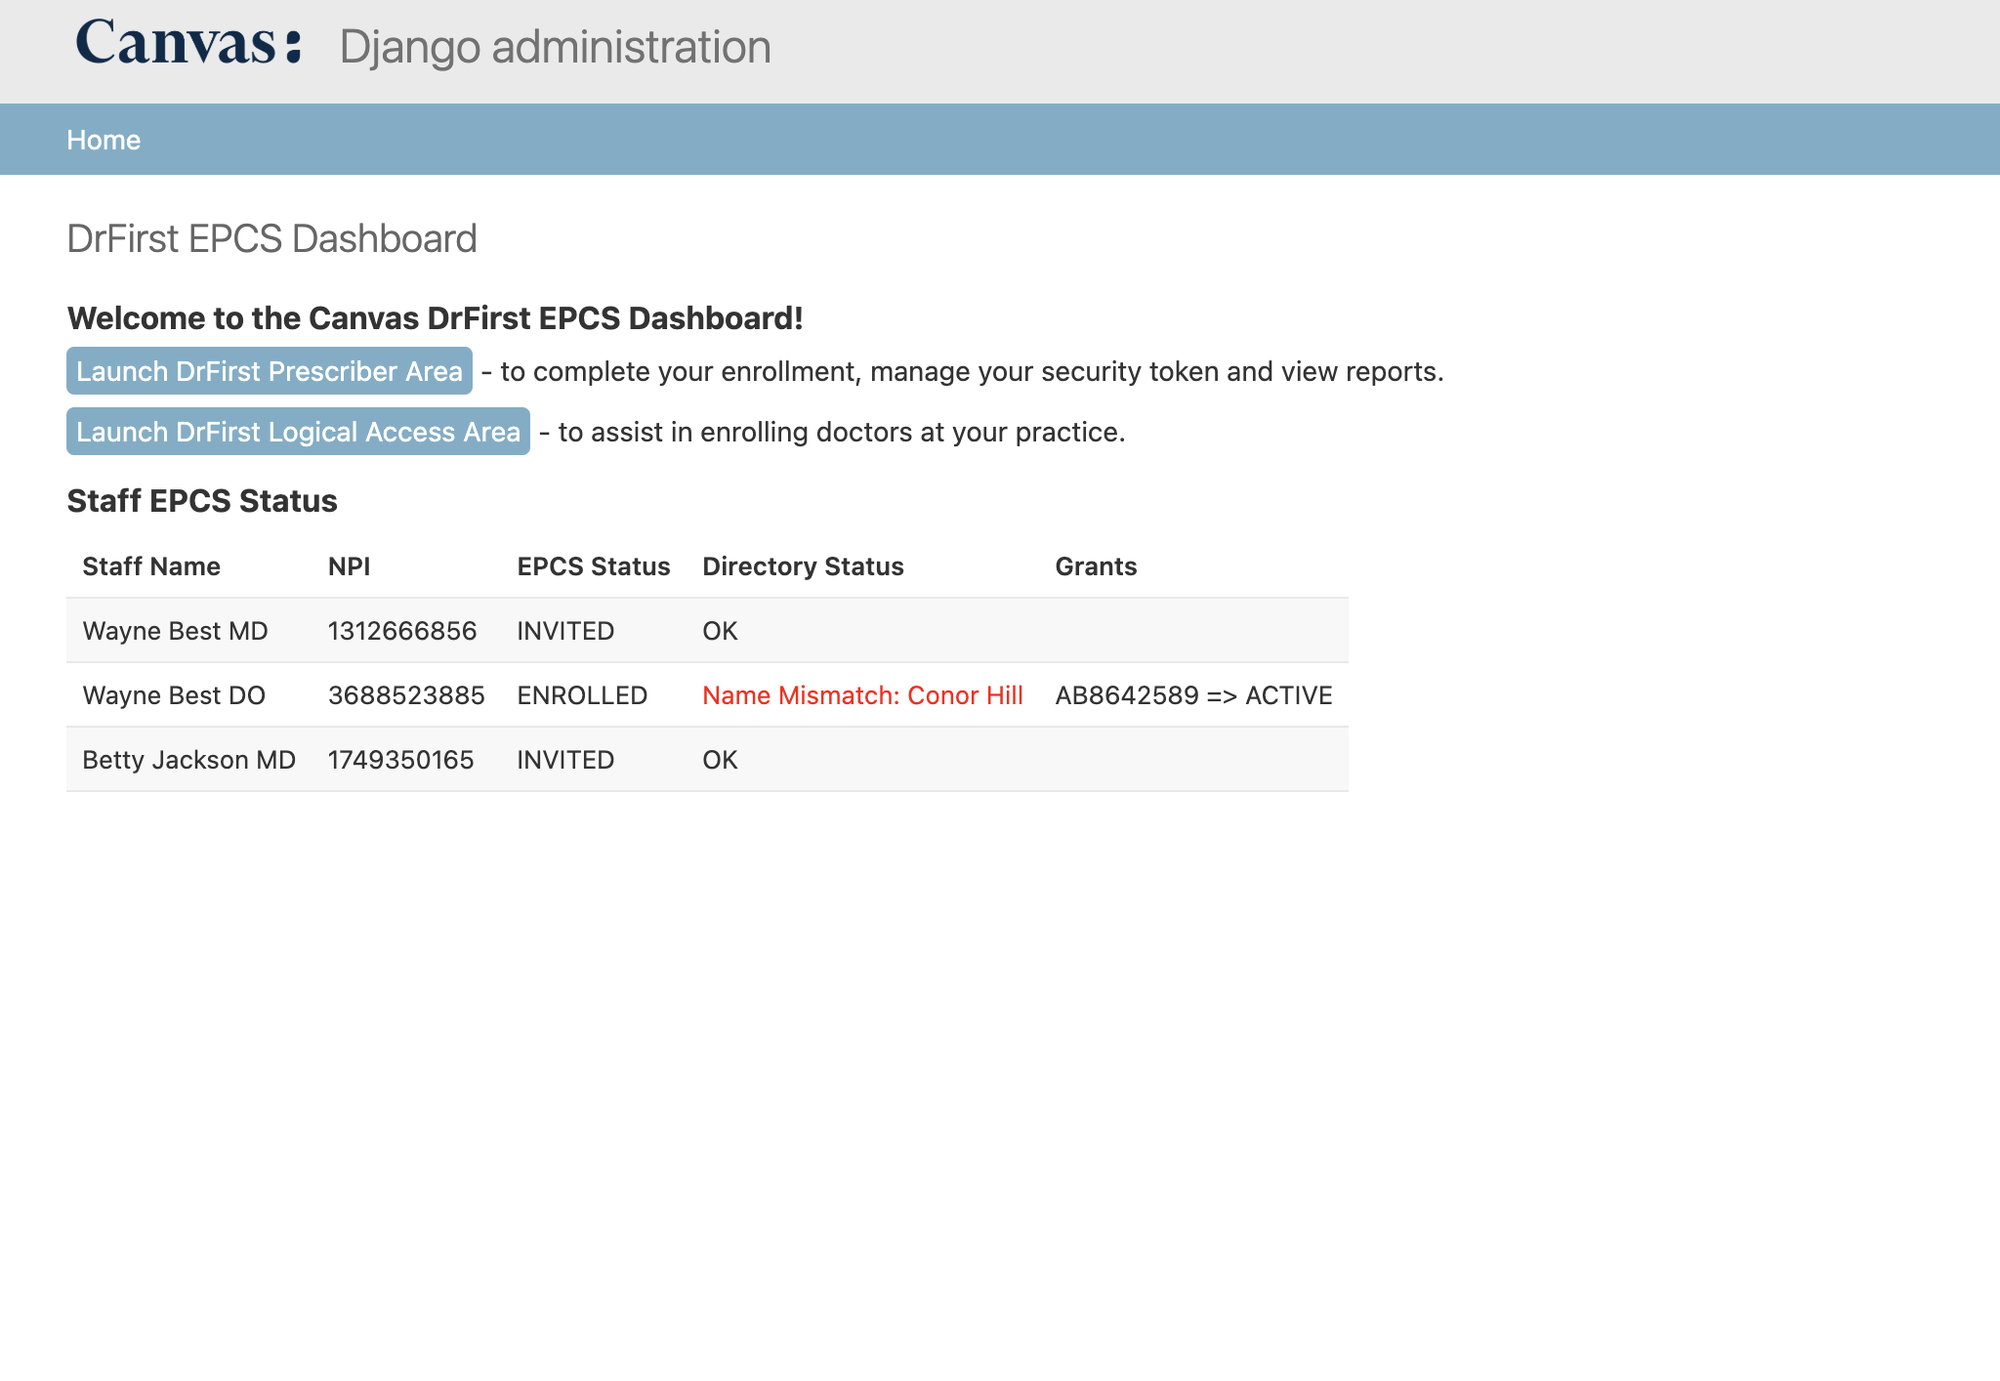Click the Name Mismatch: Conor Hill warning
The width and height of the screenshot is (2000, 1381).
coord(862,695)
